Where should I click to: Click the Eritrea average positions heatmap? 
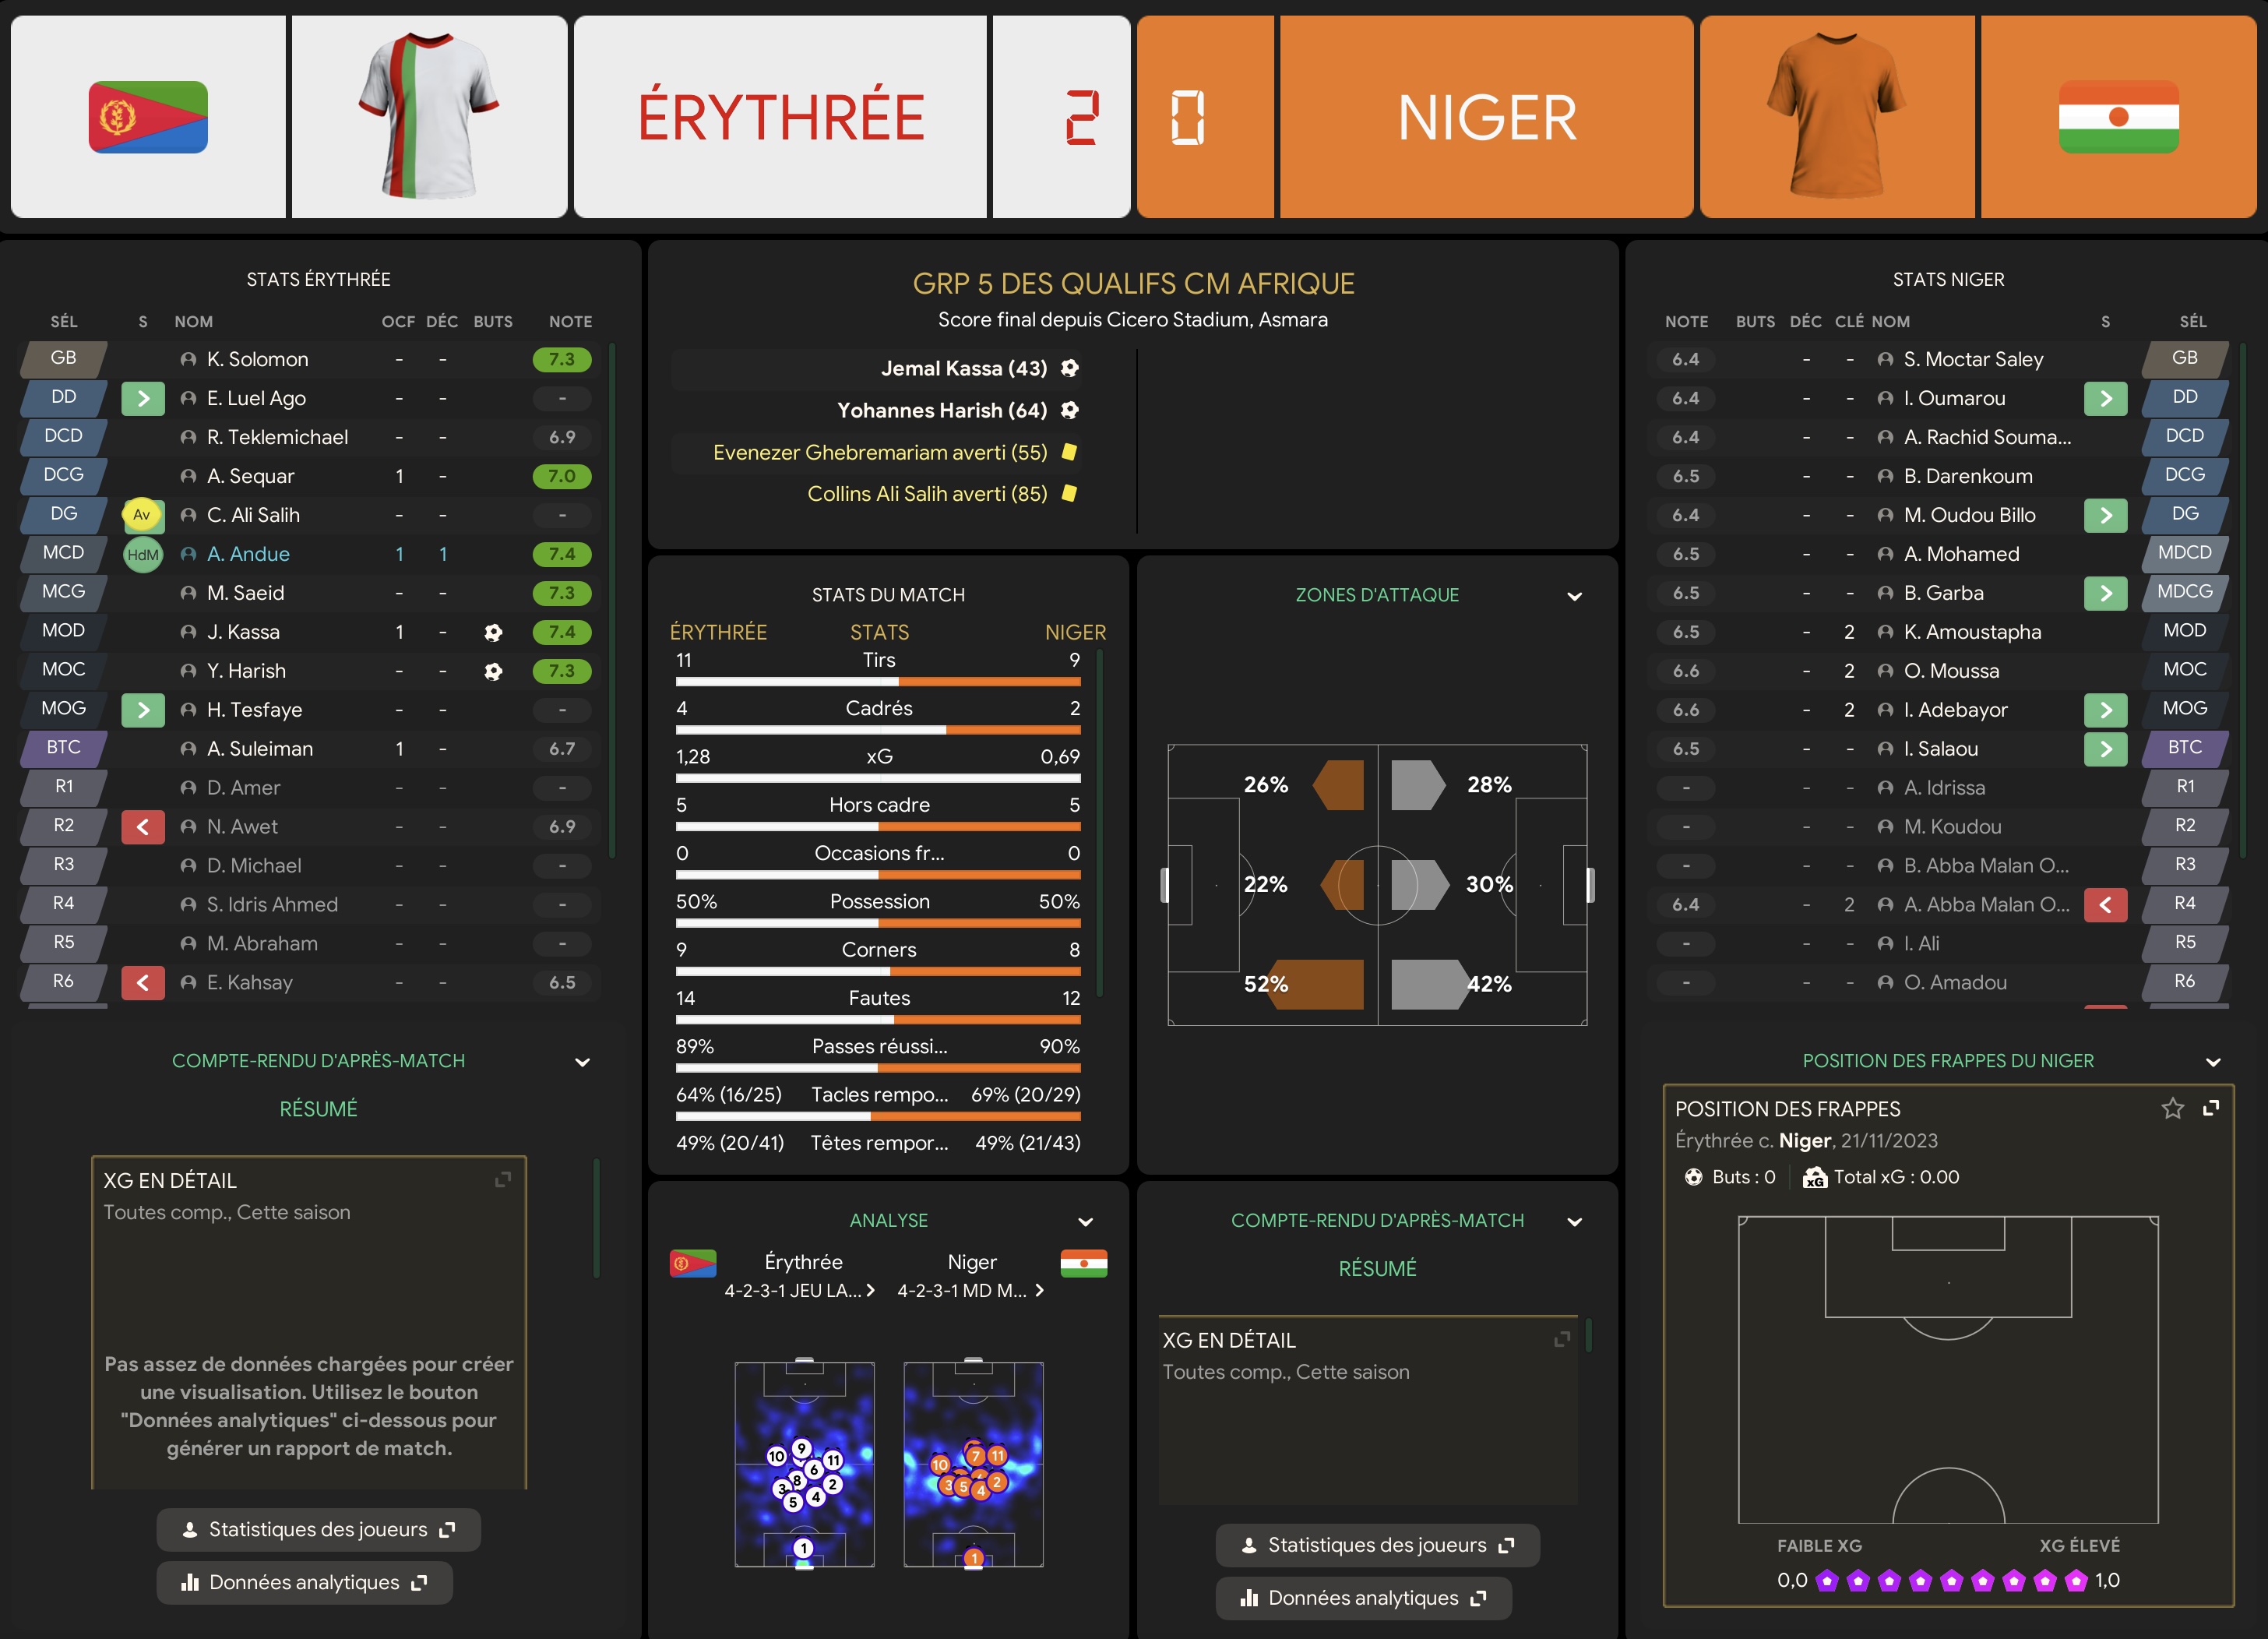tap(804, 1465)
